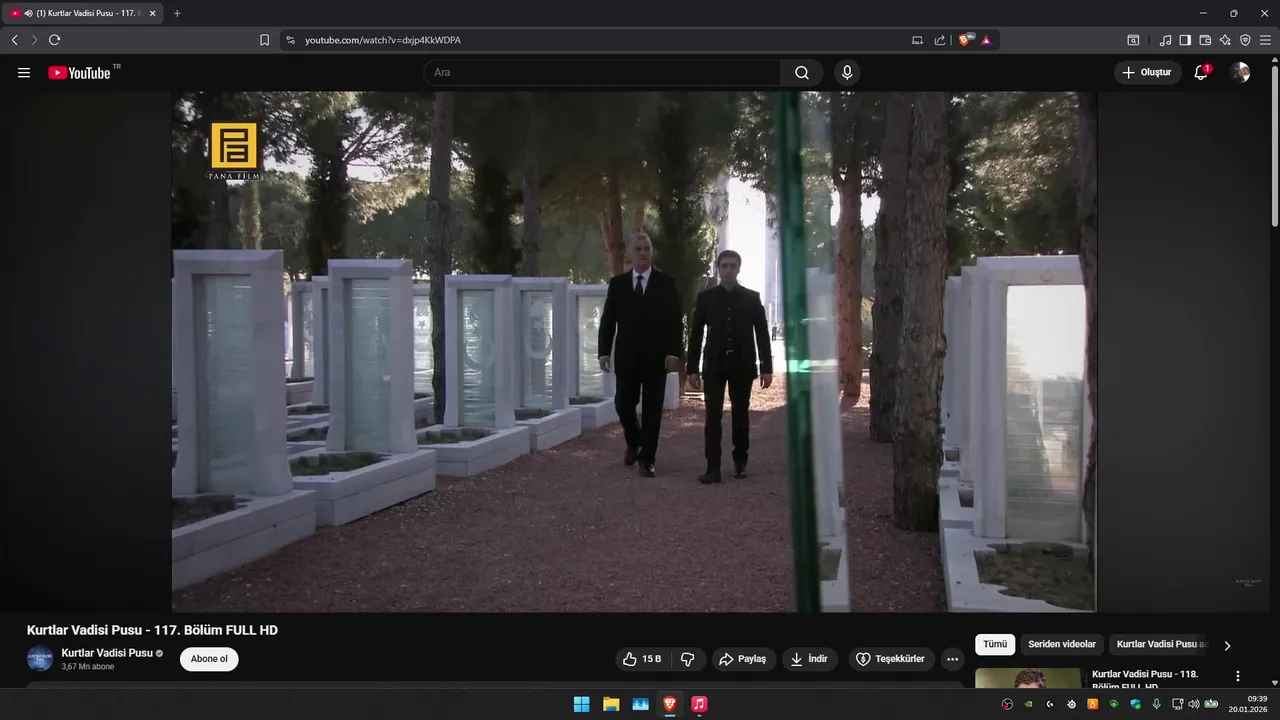Open Brave VPN shield icon
Screen dimensions: 1280x720
click(1245, 40)
